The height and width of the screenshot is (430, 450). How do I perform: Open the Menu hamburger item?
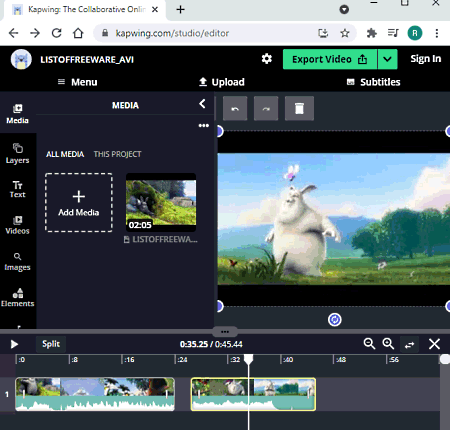78,82
